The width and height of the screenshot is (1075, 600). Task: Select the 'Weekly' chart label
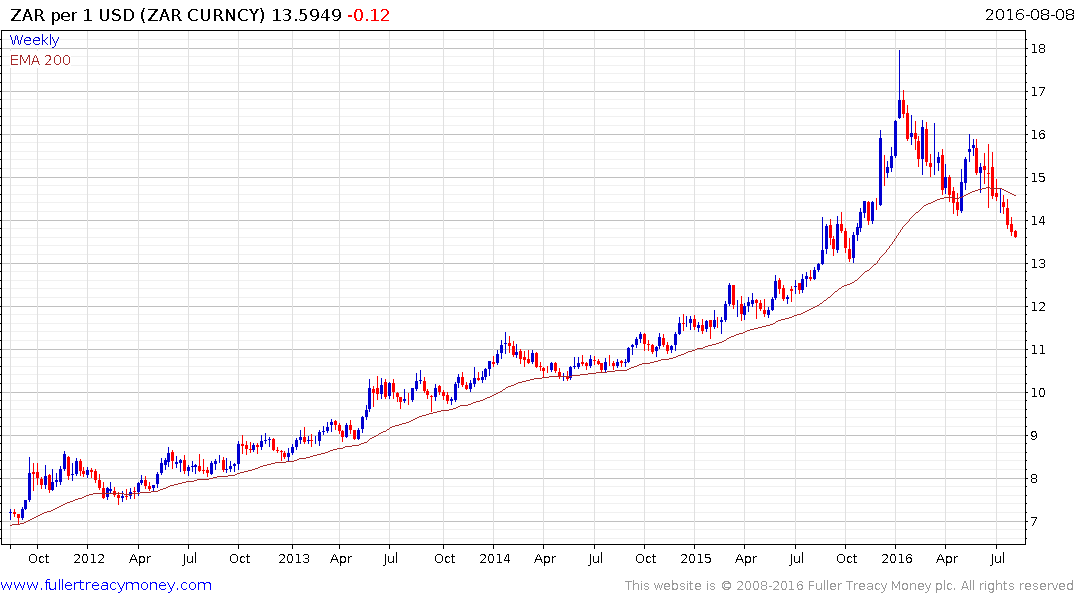(34, 40)
